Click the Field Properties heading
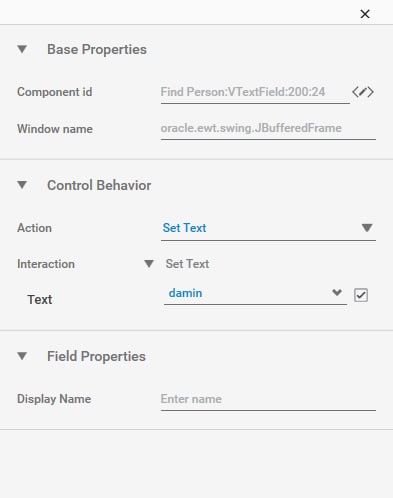This screenshot has width=393, height=498. (x=96, y=356)
